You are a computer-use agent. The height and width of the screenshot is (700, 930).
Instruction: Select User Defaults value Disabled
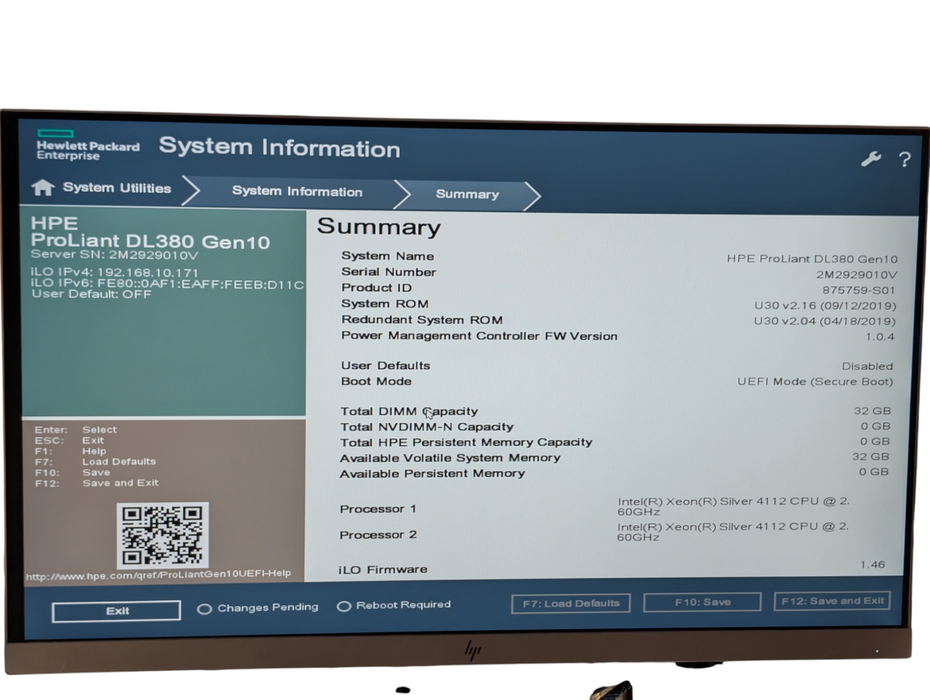[867, 366]
